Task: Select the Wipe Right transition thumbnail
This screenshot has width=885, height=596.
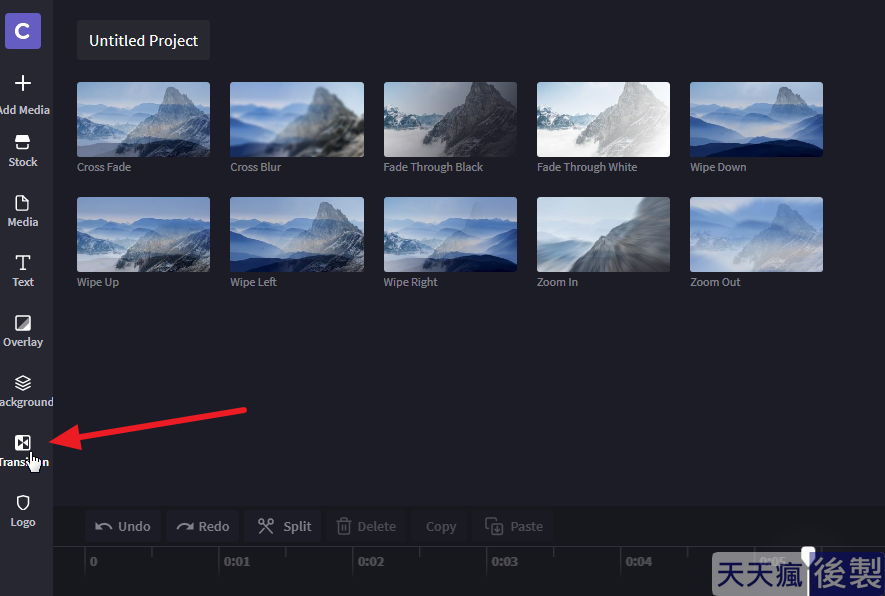Action: [450, 234]
